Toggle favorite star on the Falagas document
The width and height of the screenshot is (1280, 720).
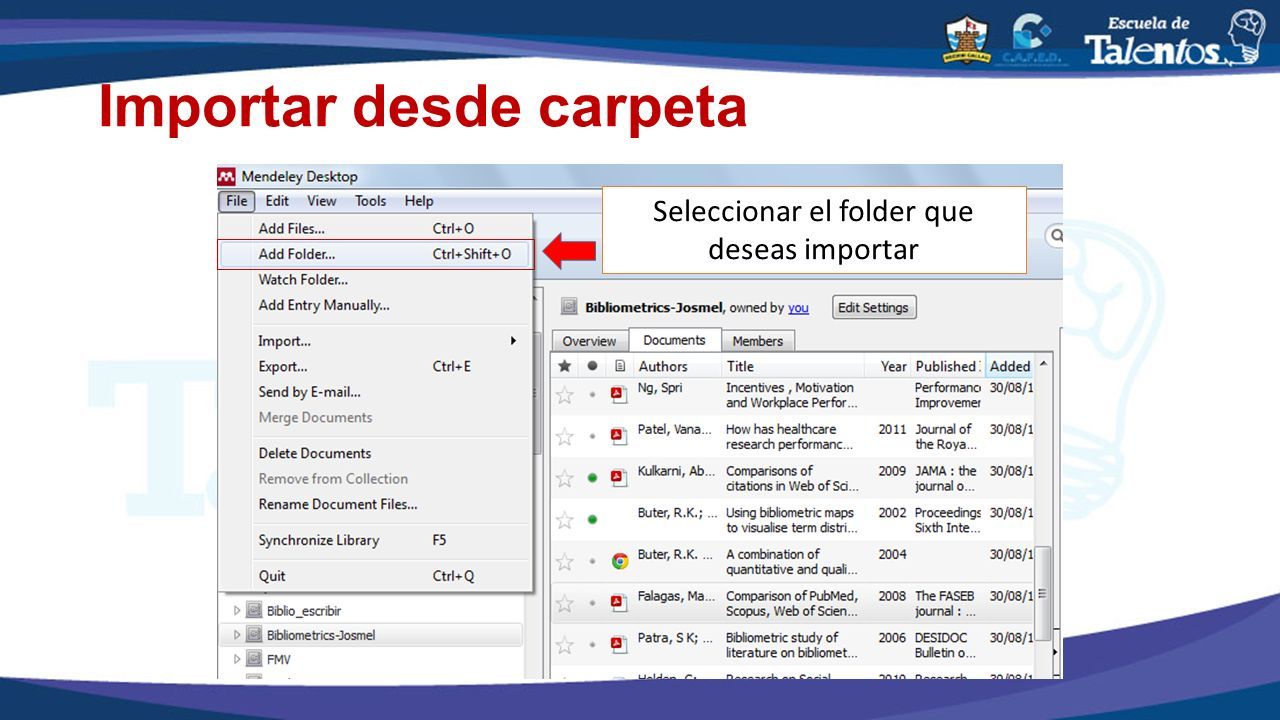(565, 604)
